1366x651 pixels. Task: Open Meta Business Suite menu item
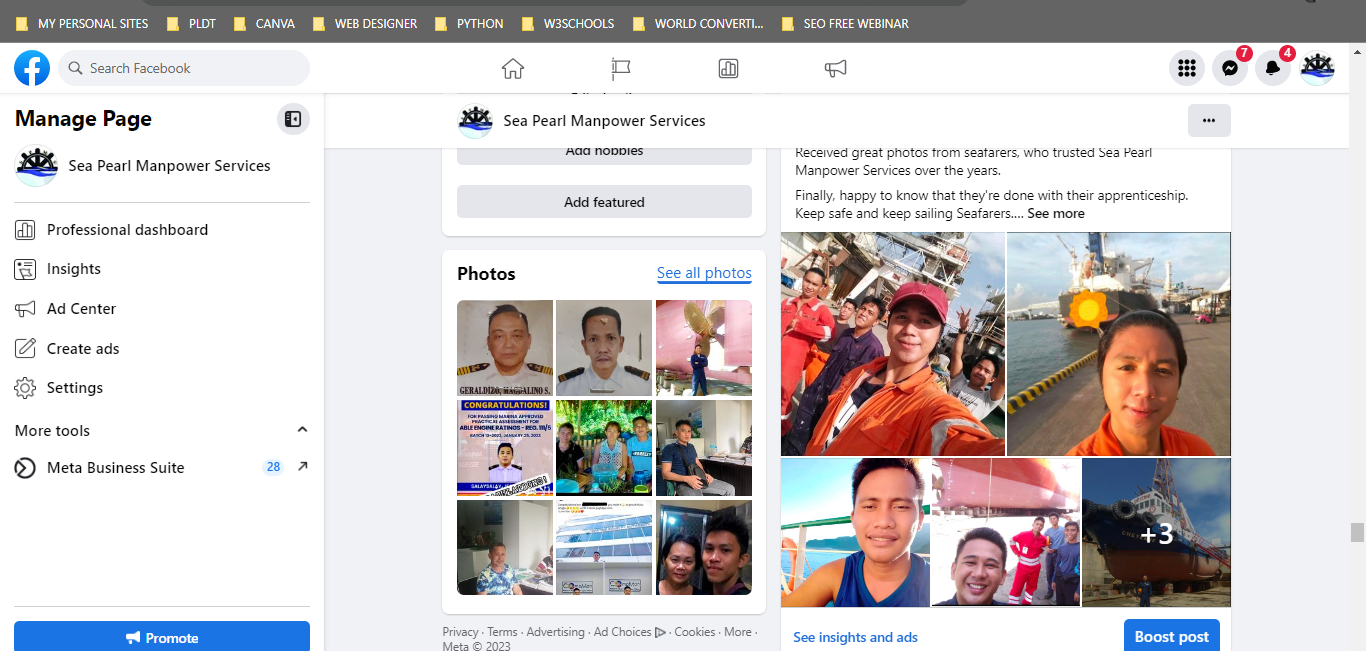coord(162,468)
